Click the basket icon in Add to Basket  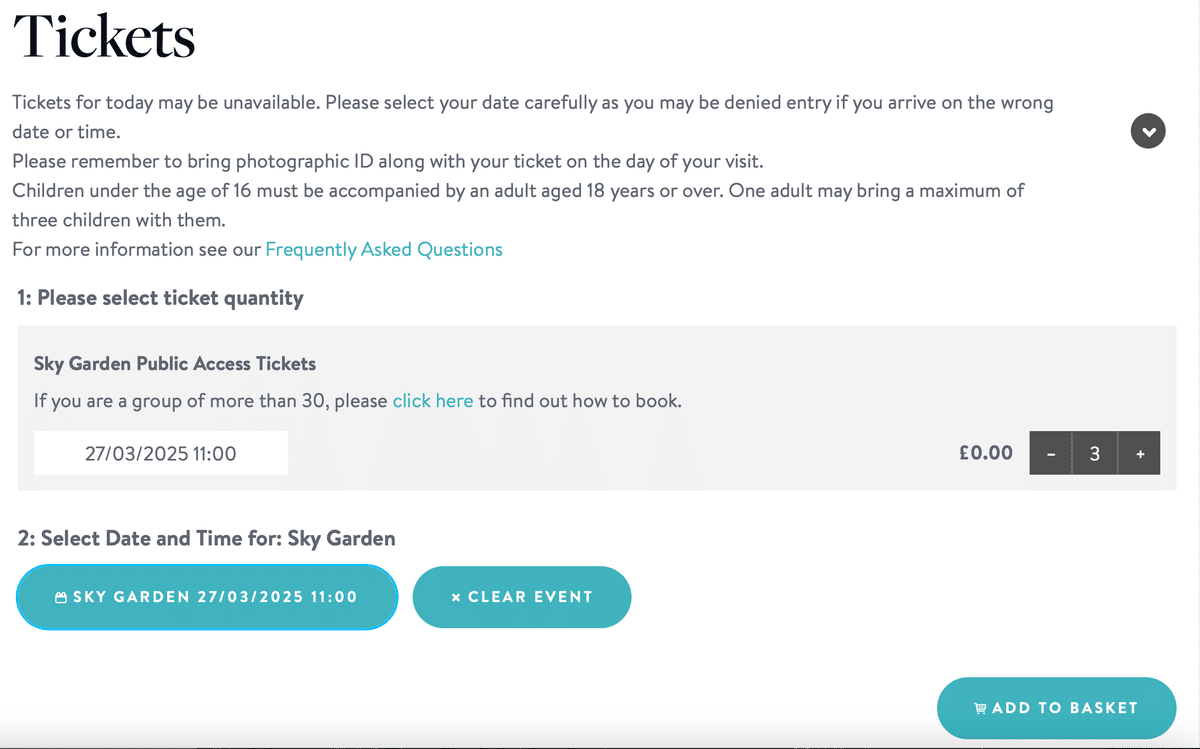coord(980,708)
